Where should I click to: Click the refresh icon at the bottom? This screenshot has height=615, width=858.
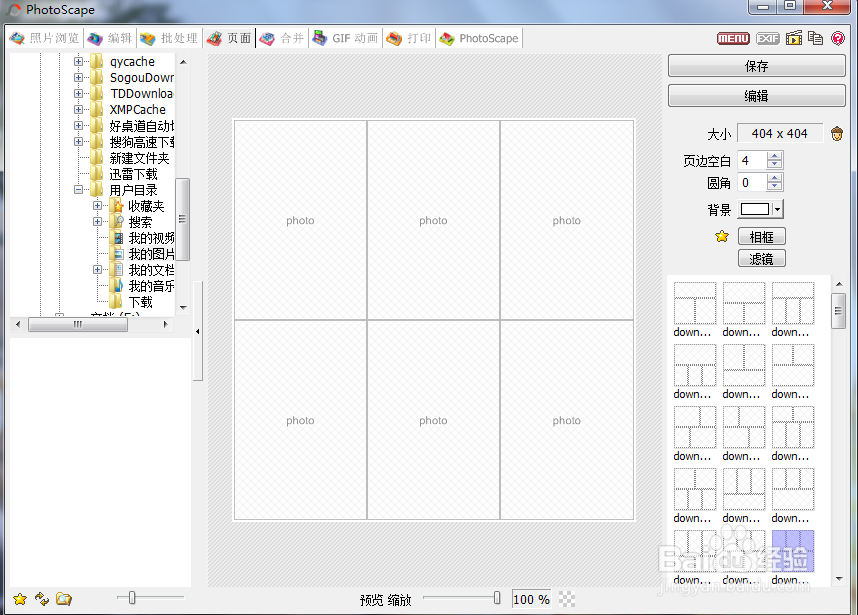coord(41,598)
